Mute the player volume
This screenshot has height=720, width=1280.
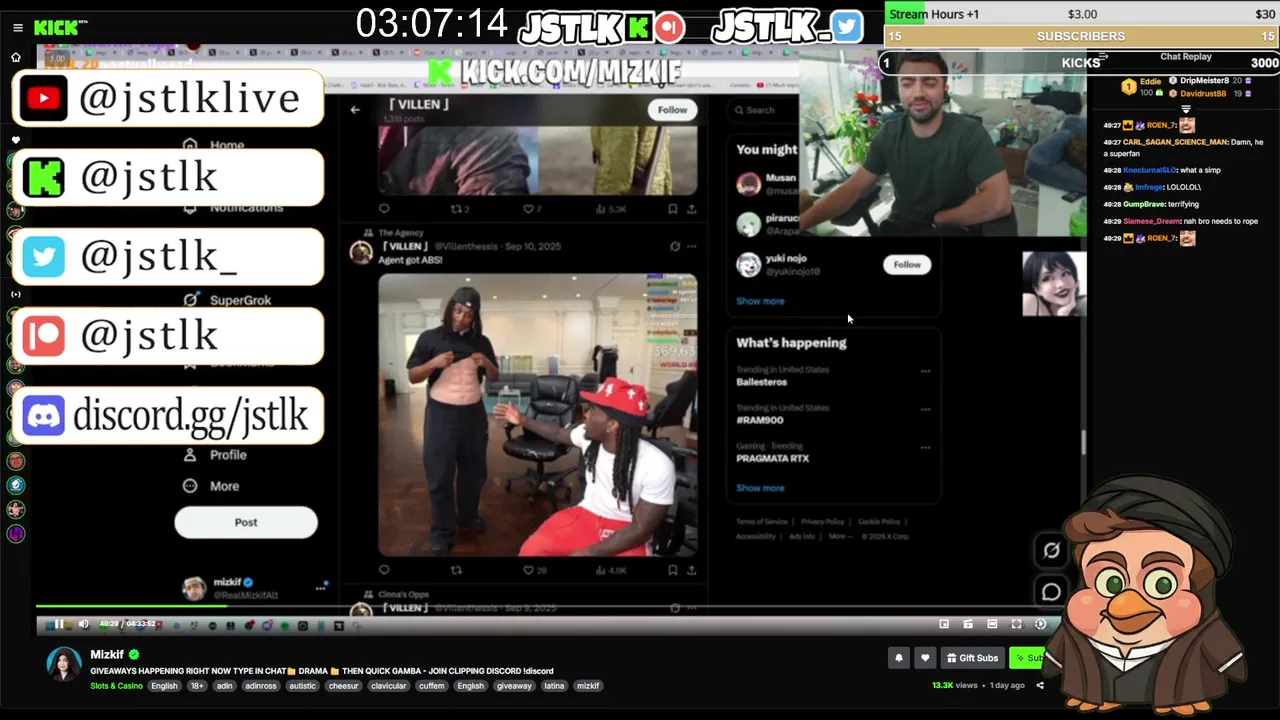click(x=83, y=624)
